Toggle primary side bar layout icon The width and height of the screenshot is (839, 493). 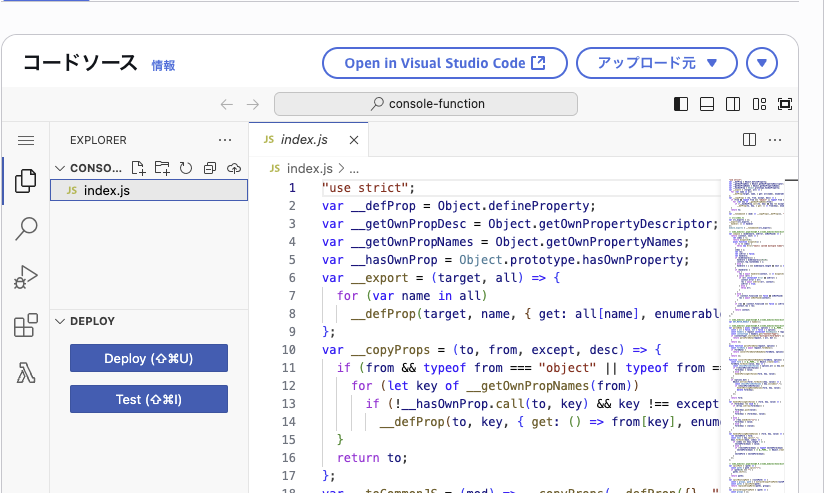coord(681,104)
